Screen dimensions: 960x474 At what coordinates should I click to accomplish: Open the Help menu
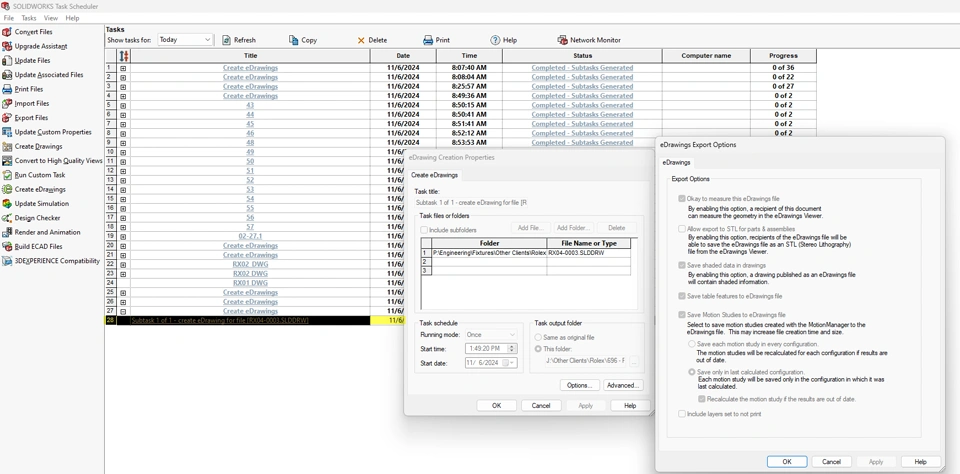[x=72, y=18]
